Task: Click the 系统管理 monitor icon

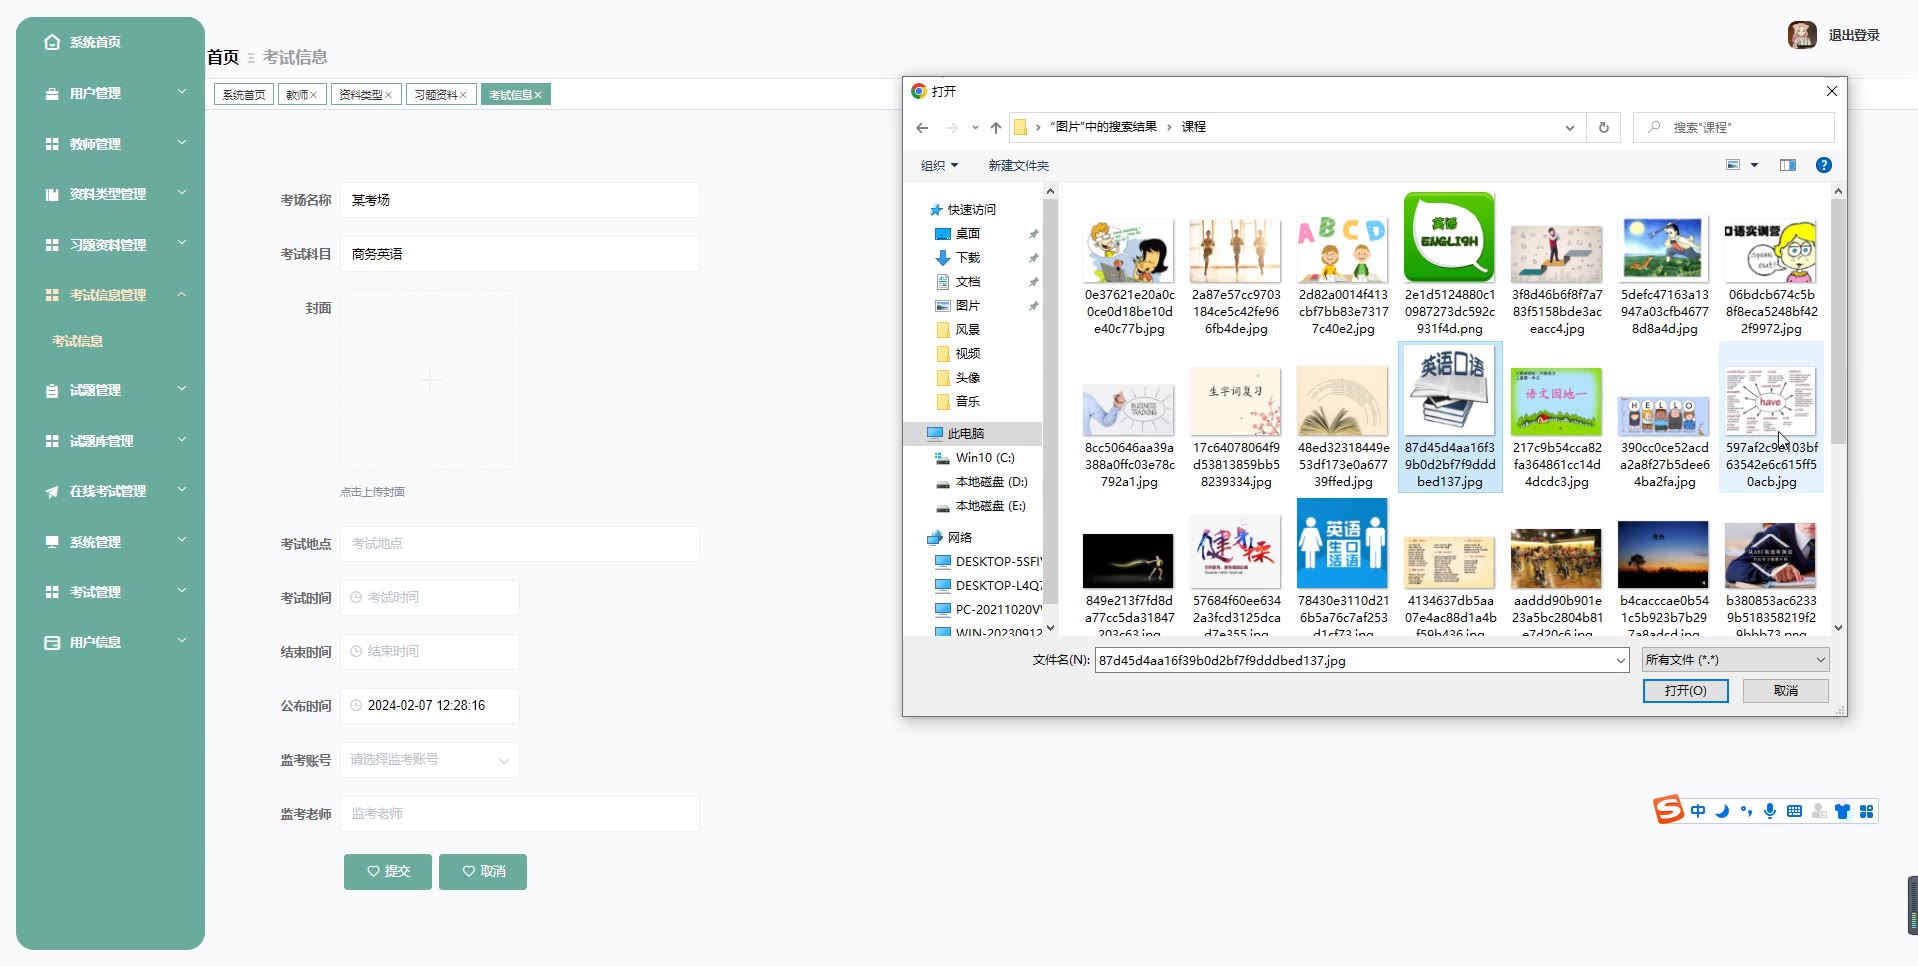Action: click(x=52, y=542)
